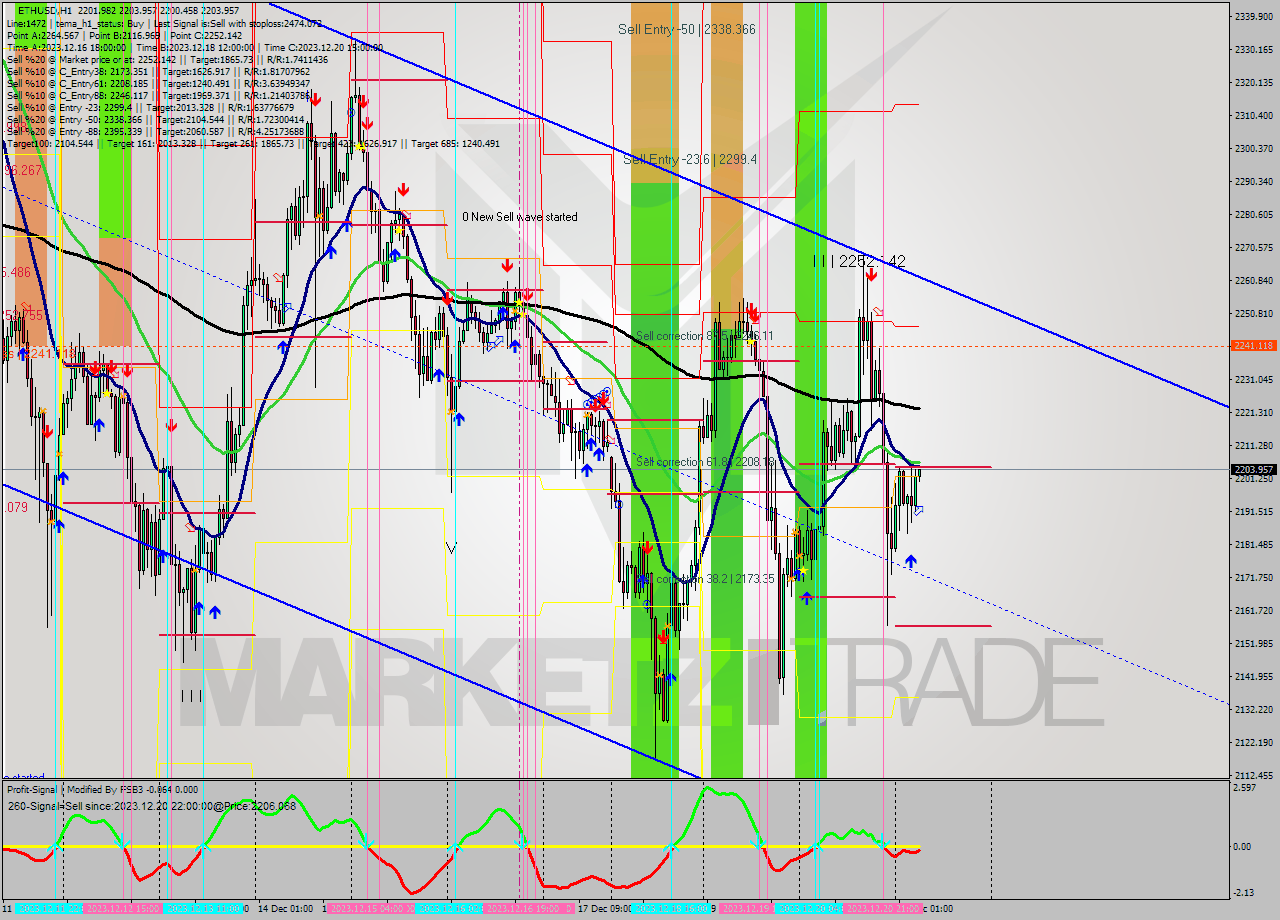The image size is (1280, 920).
Task: Click 'Sell %10 @ C_Entry38: 2173.351' line
Action: click(158, 71)
